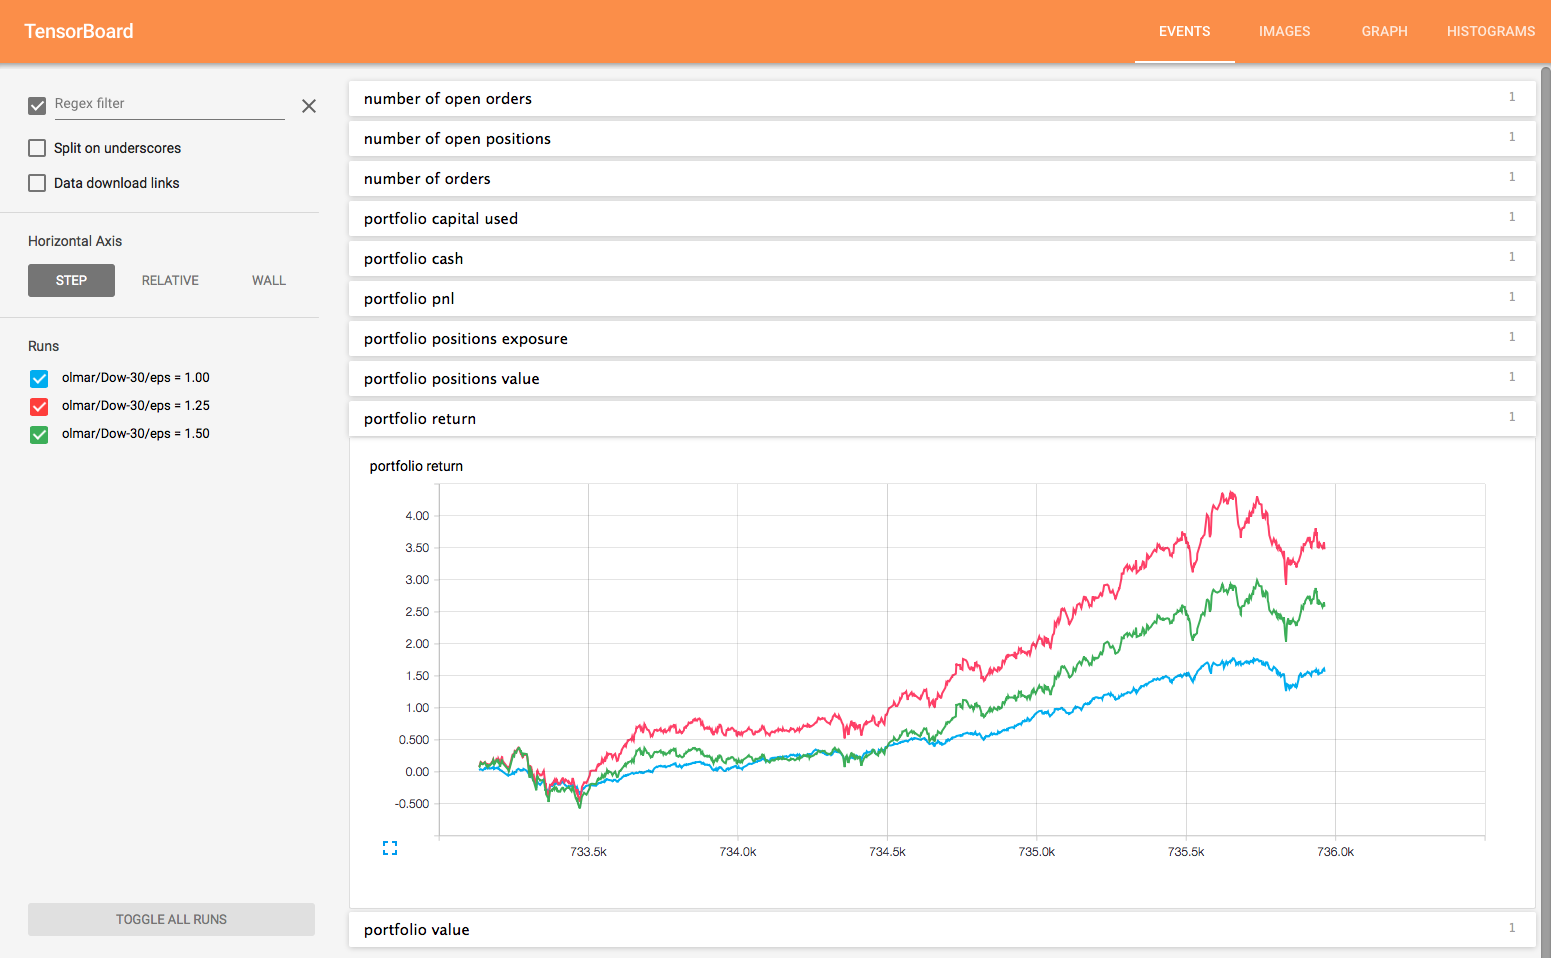This screenshot has height=958, width=1551.
Task: Click the 'portfolio return' chart title
Action: pos(416,466)
